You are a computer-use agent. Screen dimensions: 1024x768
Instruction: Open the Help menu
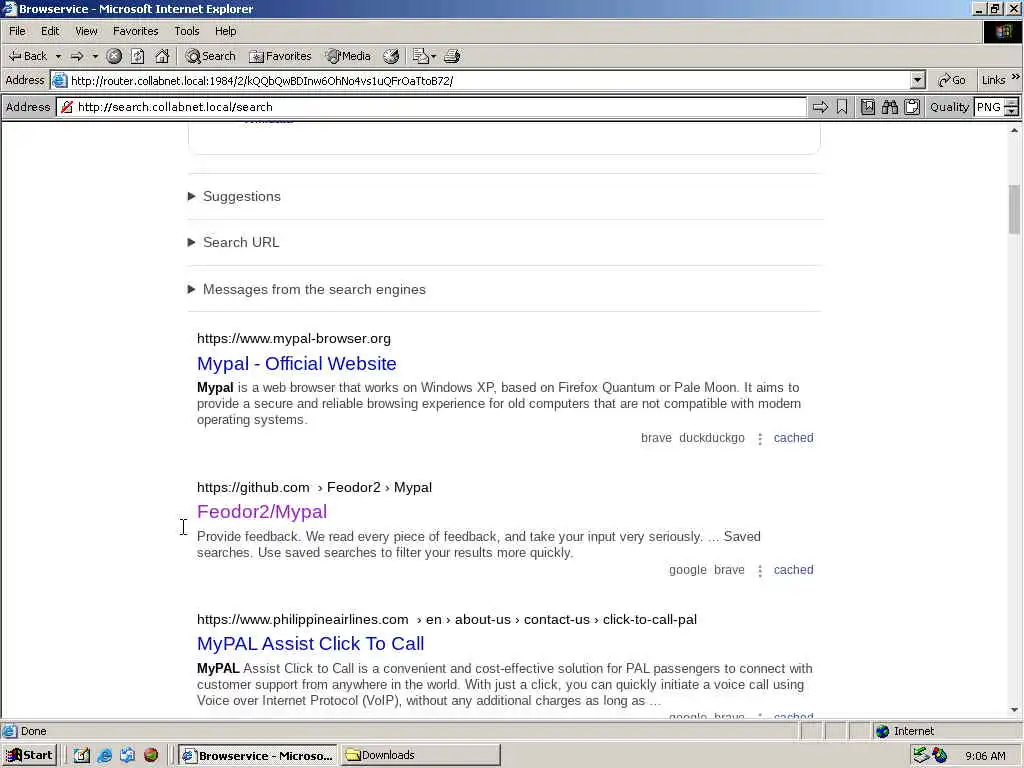click(226, 31)
